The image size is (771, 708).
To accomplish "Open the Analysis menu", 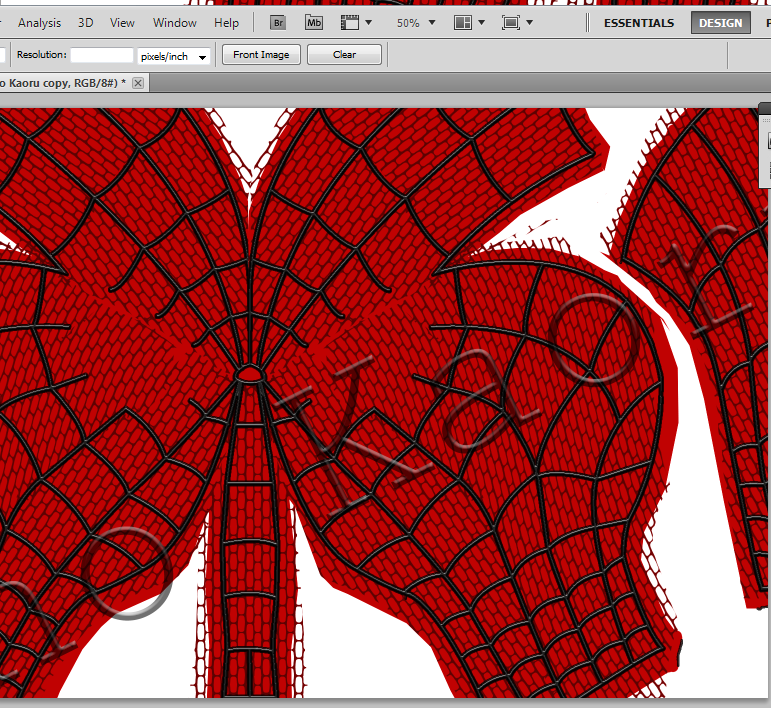I will (x=39, y=23).
